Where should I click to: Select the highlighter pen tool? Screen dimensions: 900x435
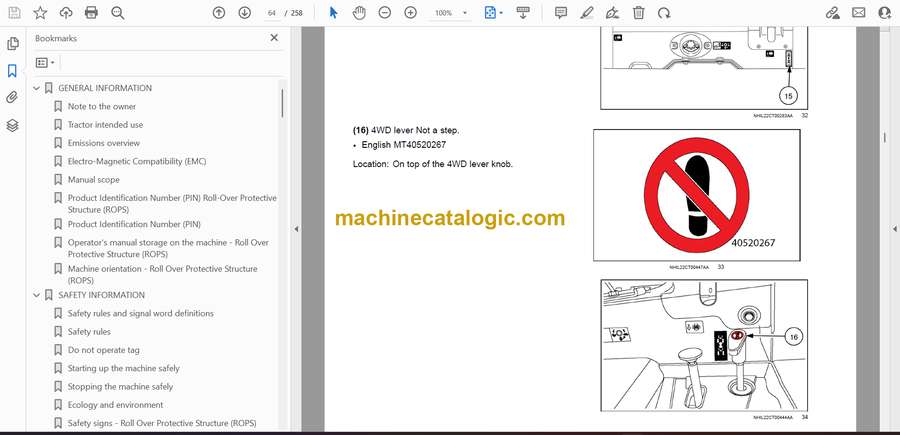pos(587,13)
